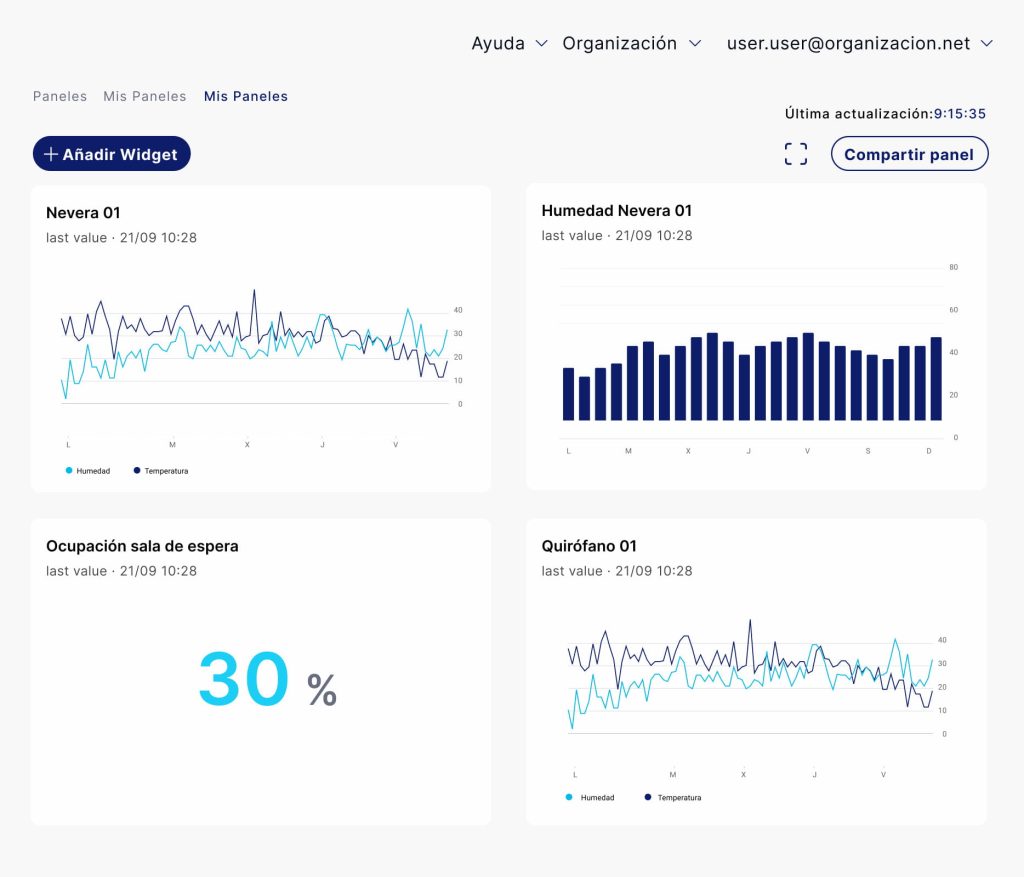The width and height of the screenshot is (1024, 877).
Task: Select the line chart in the Nevera 01 widget
Action: click(255, 350)
